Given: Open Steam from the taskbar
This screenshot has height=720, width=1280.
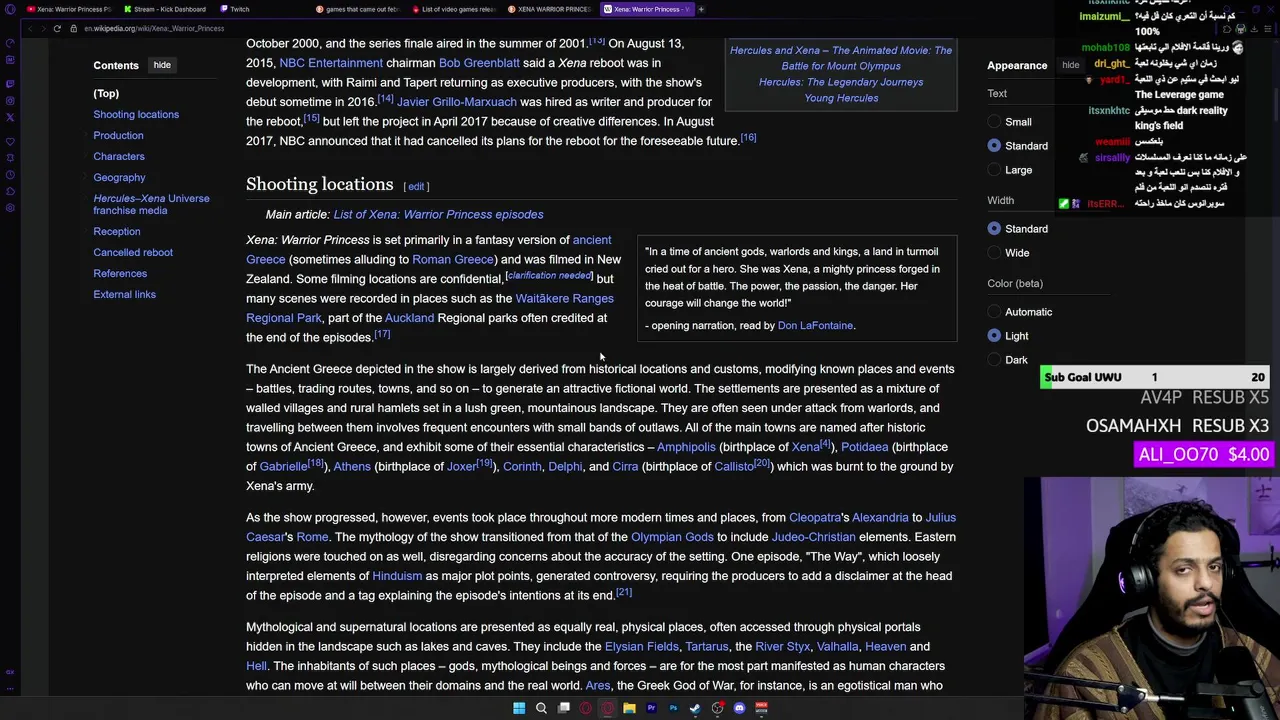Looking at the screenshot, I should coord(695,708).
